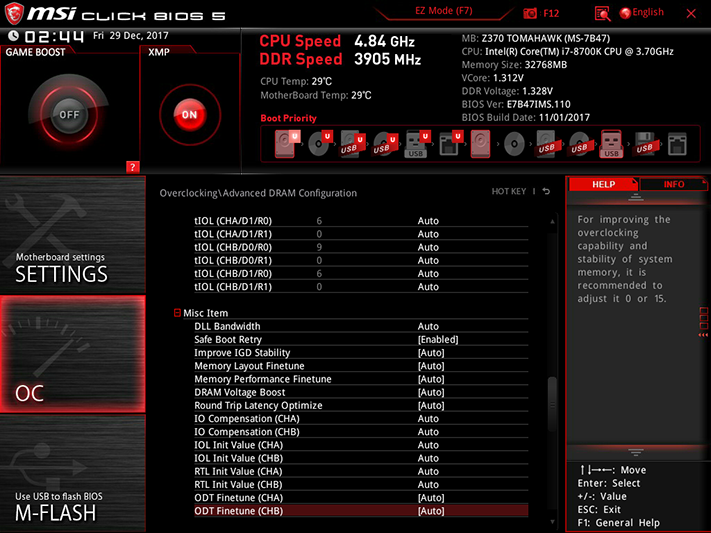Open the SETTINGS motherboard settings panel
Screen dimensions: 711x533
[x=73, y=235]
